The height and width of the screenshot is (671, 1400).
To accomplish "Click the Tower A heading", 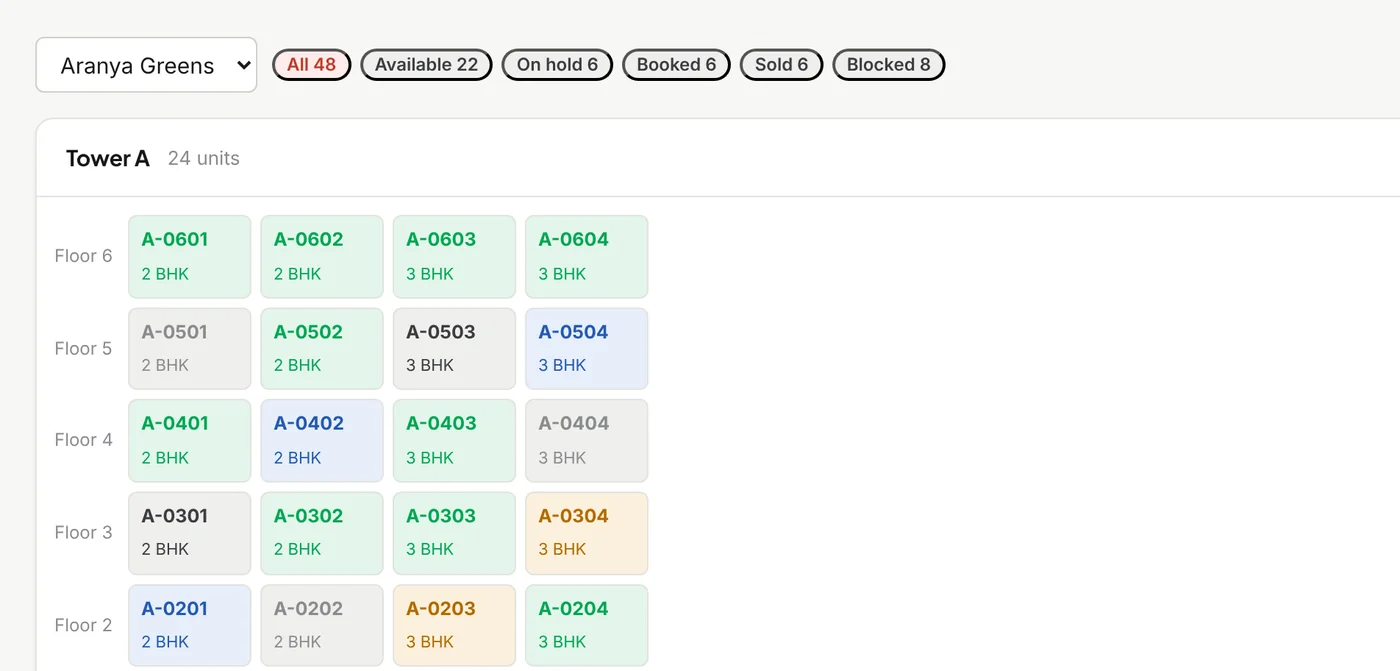I will pos(108,158).
